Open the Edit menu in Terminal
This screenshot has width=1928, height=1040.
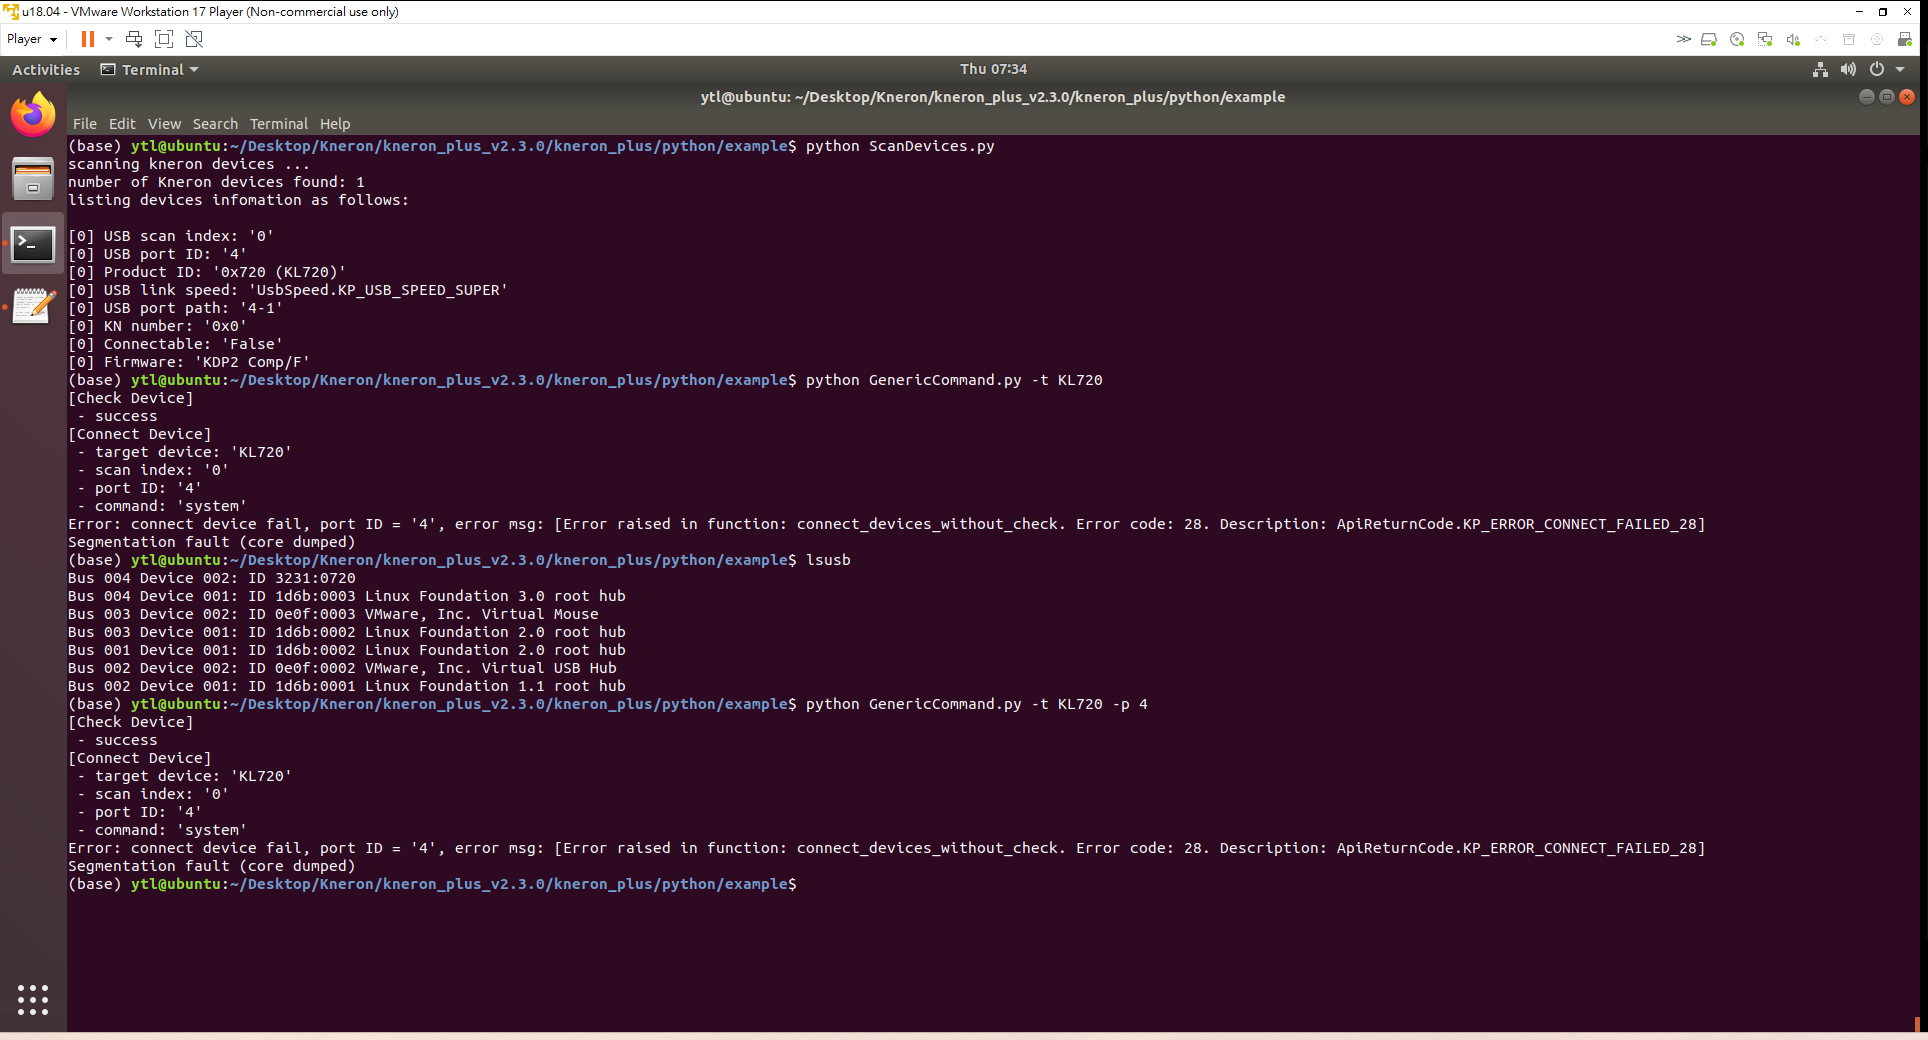[x=122, y=124]
